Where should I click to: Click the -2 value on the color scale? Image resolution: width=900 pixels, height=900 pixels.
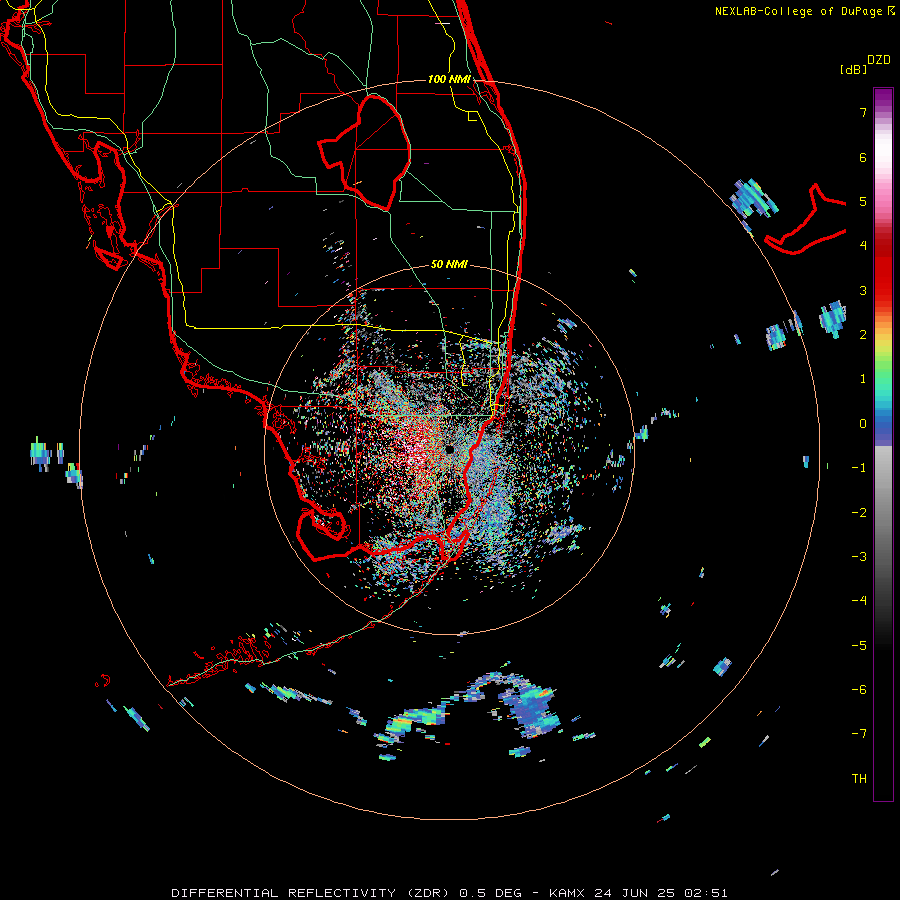pos(859,513)
